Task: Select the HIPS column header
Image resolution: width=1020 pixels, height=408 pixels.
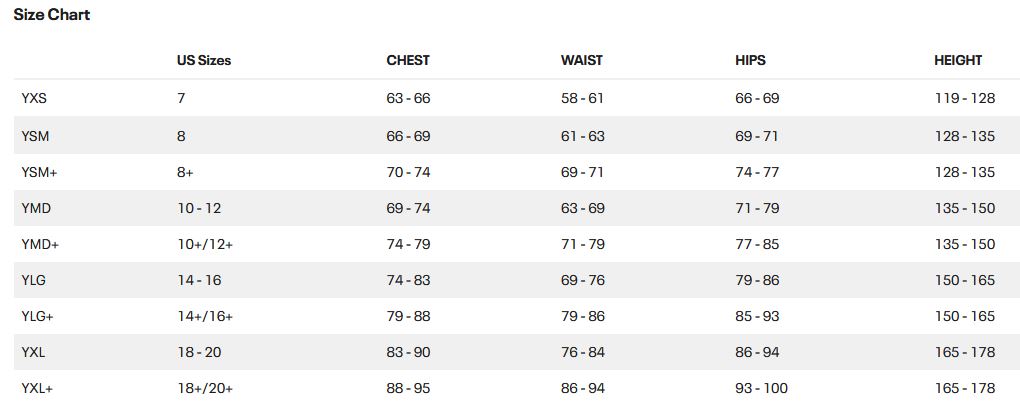Action: 750,61
